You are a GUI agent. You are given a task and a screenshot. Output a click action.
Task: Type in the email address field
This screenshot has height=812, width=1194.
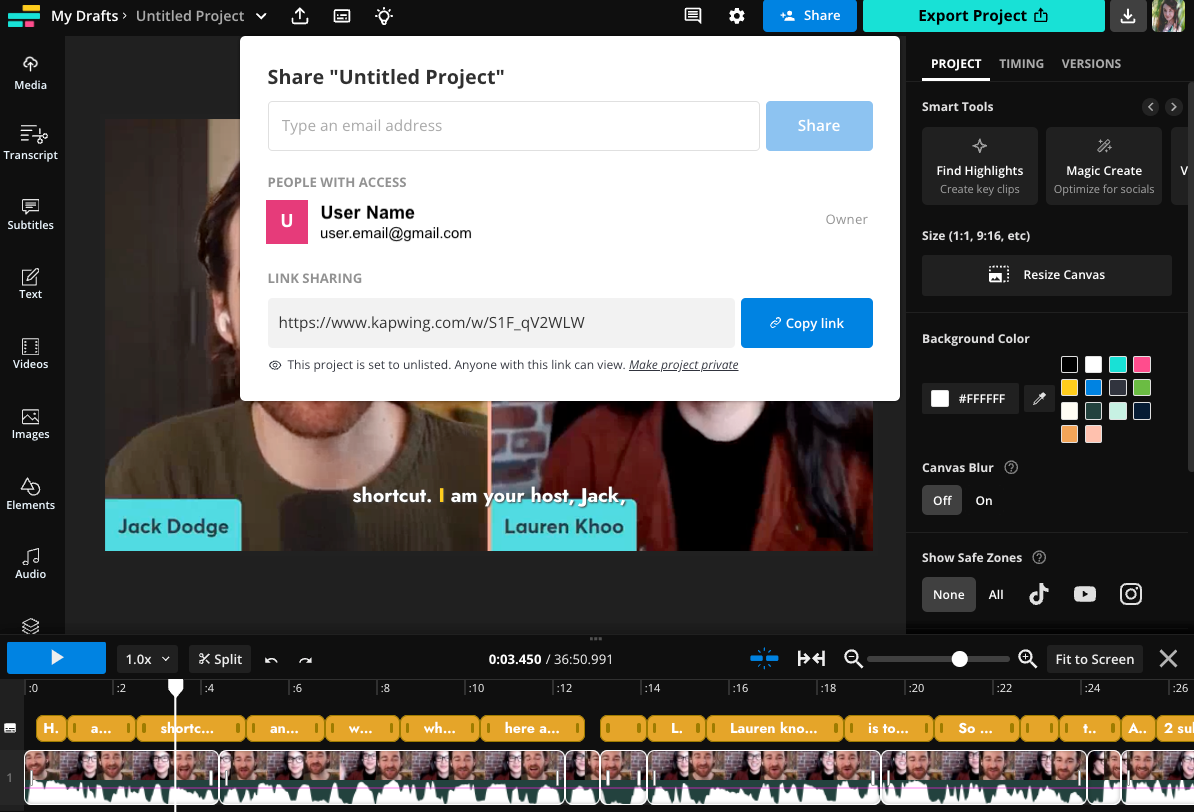pyautogui.click(x=513, y=125)
